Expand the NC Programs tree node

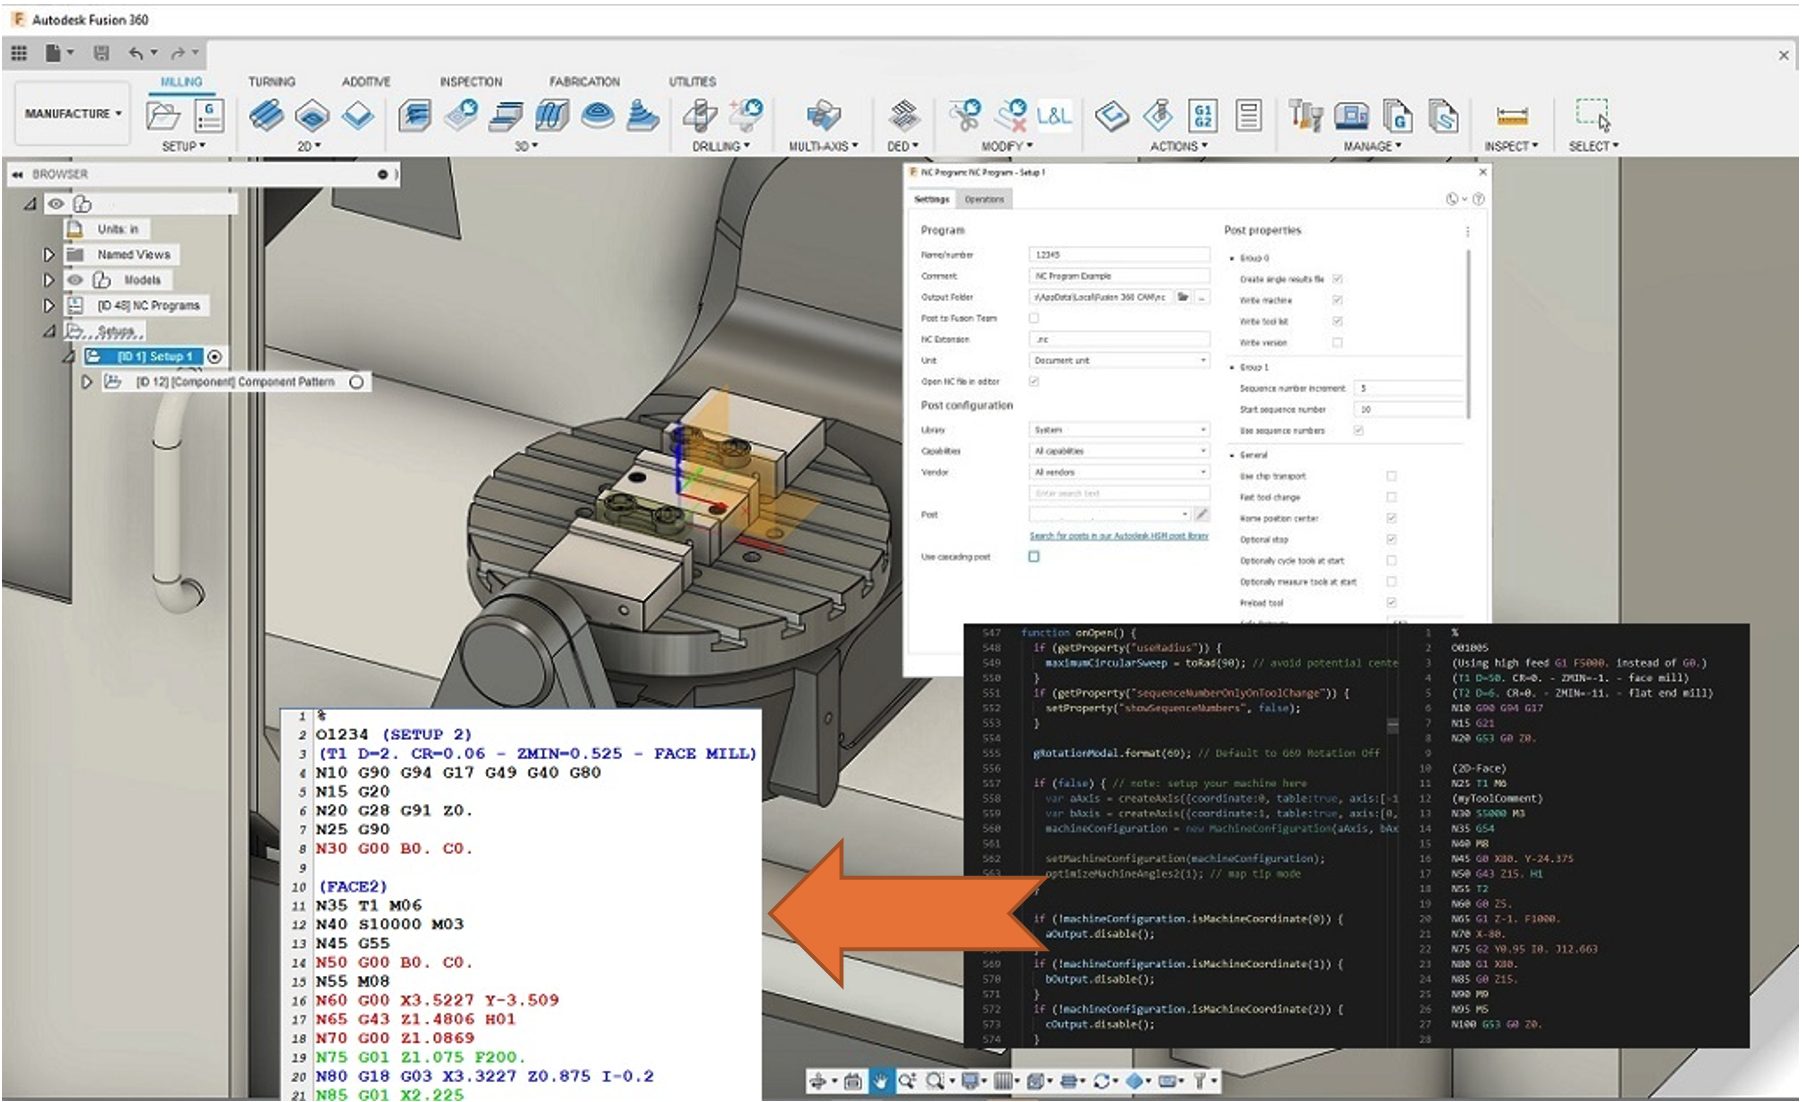[48, 305]
